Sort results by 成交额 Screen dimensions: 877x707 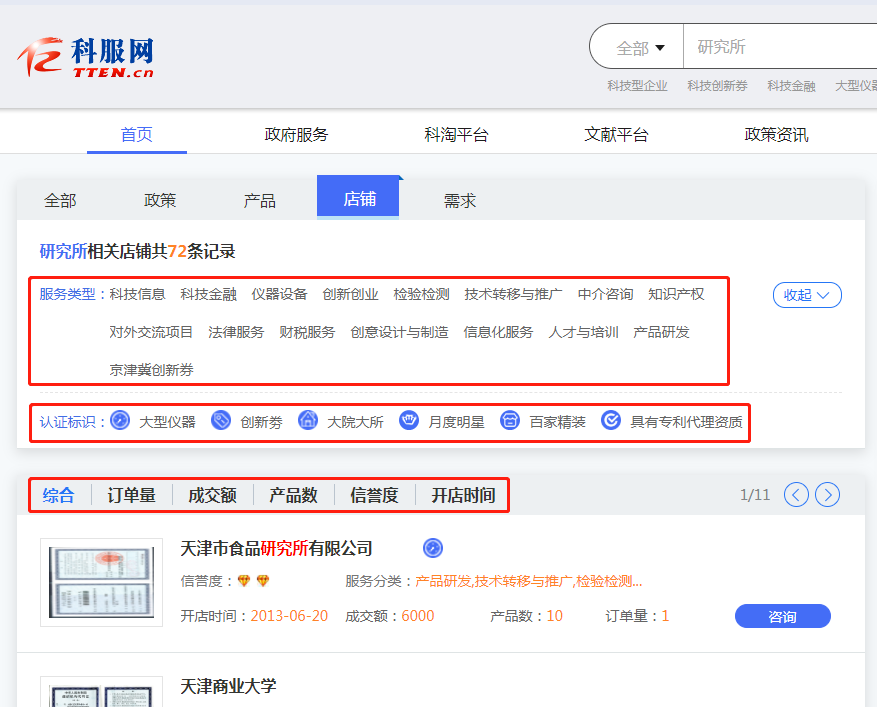point(213,495)
